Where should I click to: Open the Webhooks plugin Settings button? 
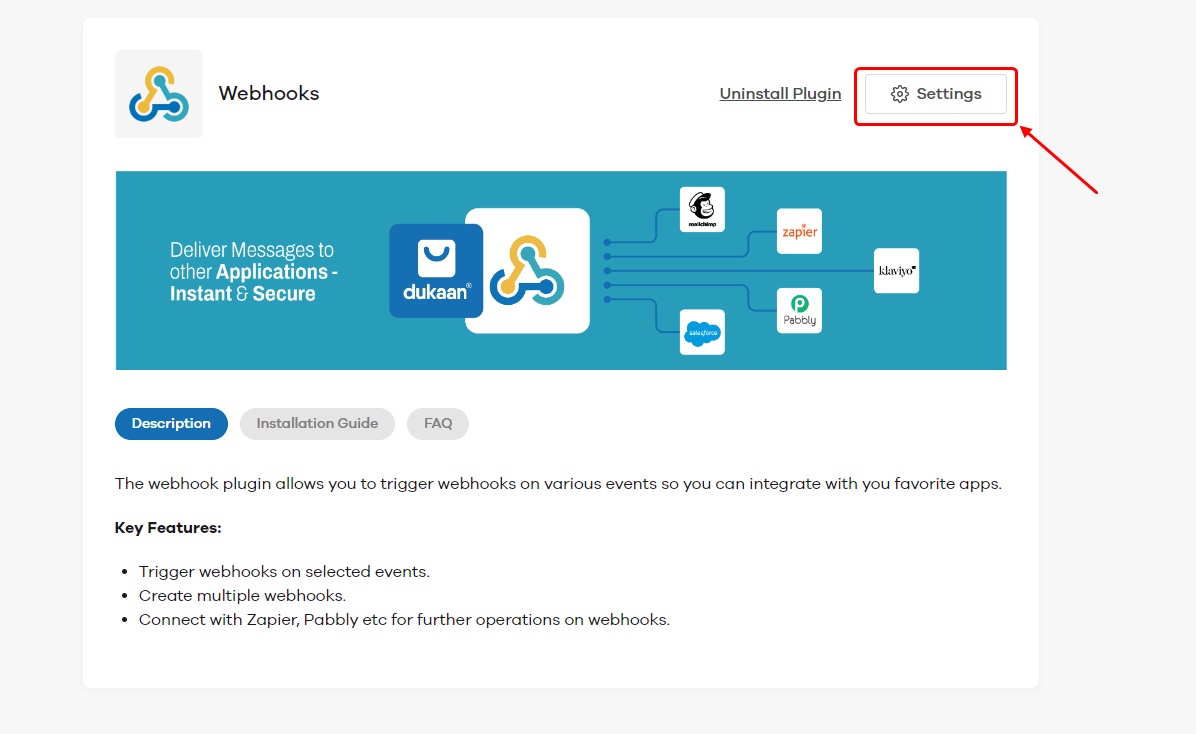pyautogui.click(x=935, y=94)
